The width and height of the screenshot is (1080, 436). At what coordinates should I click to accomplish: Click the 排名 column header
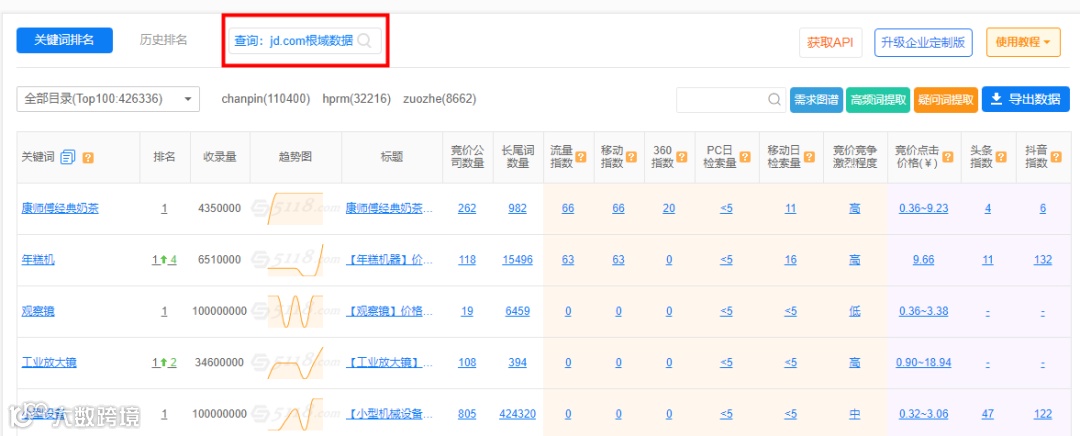[x=164, y=157]
